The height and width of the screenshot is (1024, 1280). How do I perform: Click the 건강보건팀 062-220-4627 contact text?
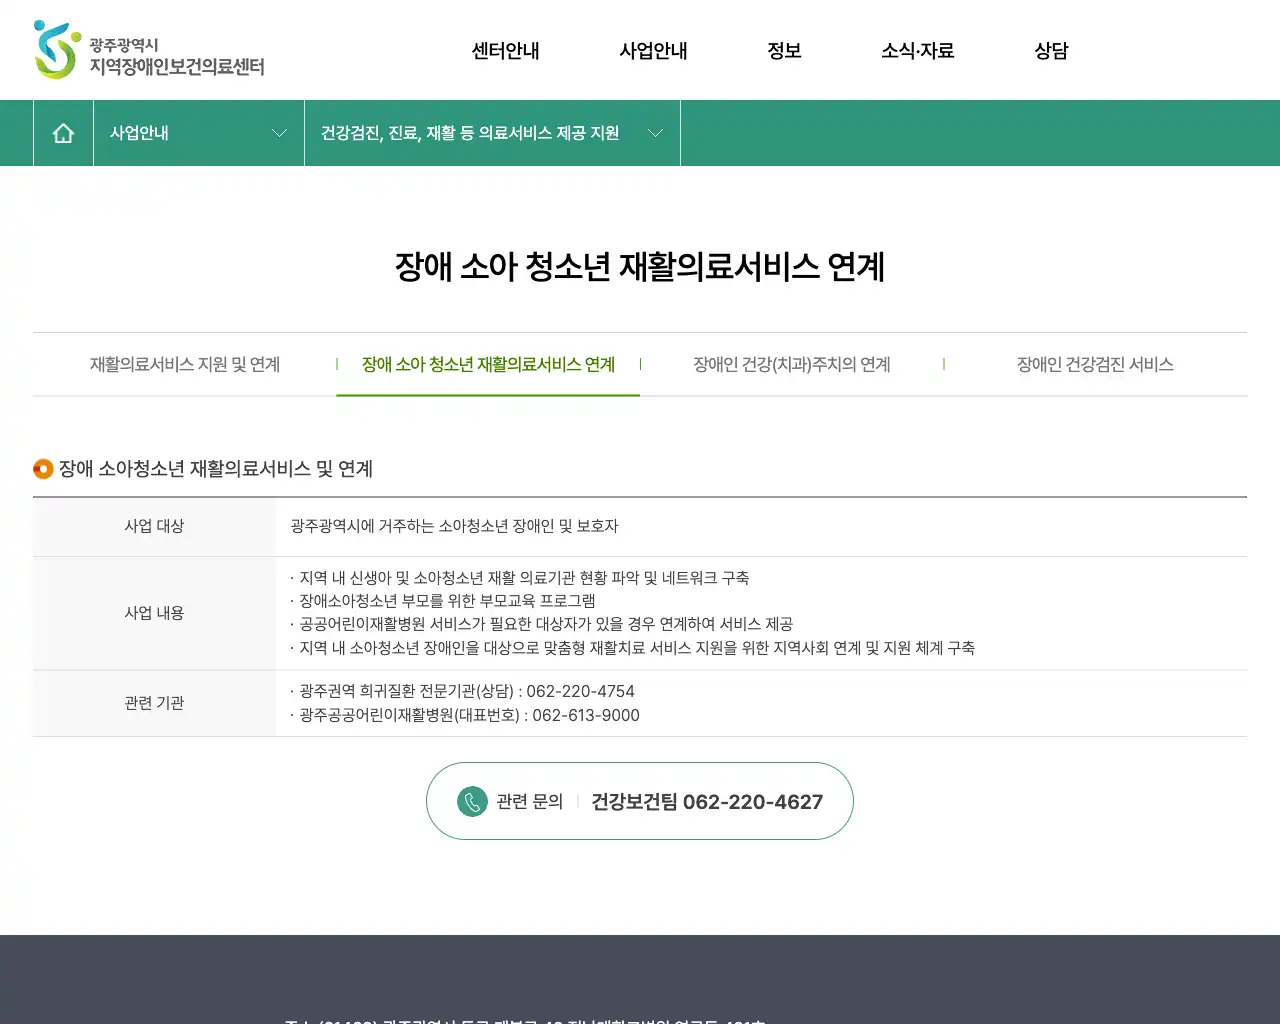pos(707,802)
